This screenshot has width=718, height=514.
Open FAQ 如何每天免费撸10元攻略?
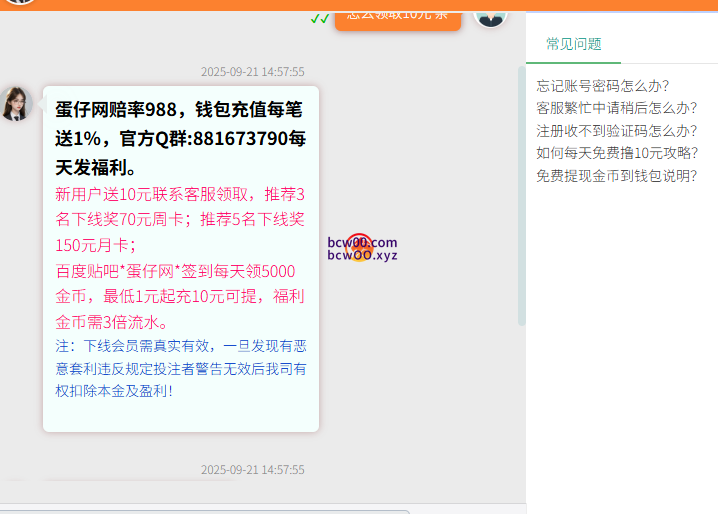pyautogui.click(x=617, y=153)
